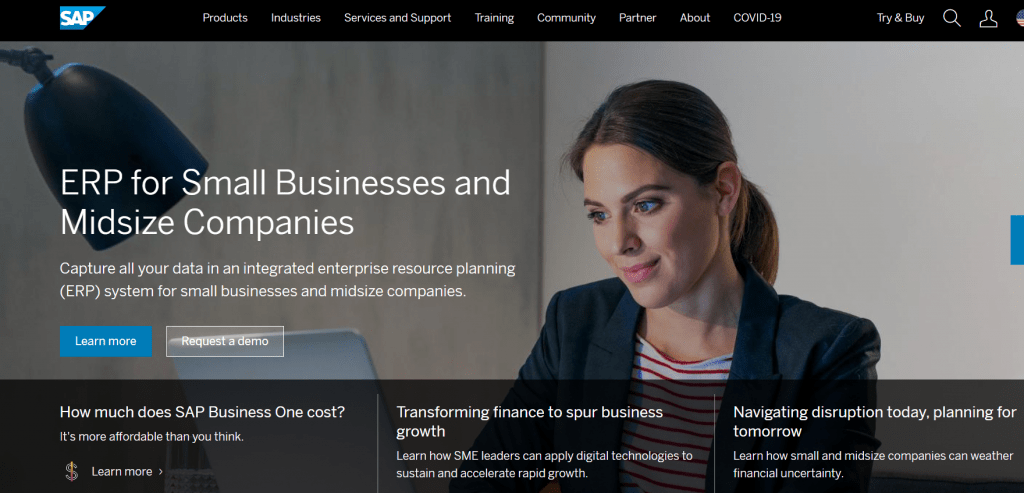1024x493 pixels.
Task: Open the Products menu
Action: pyautogui.click(x=225, y=18)
